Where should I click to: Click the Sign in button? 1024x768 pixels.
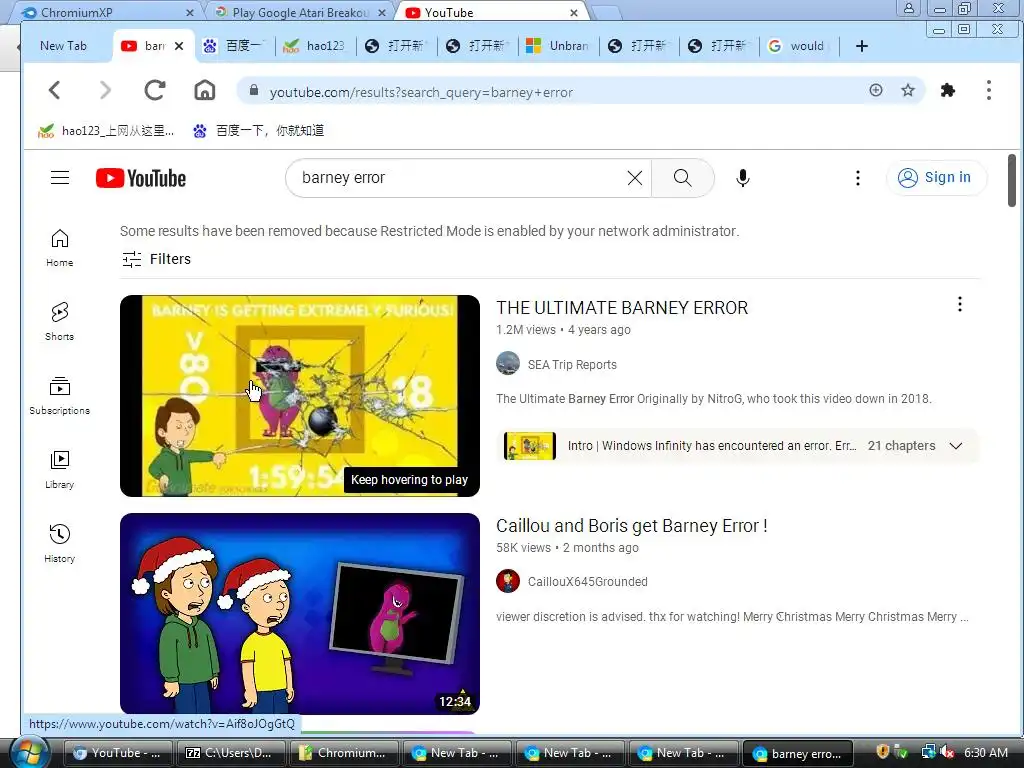tap(936, 178)
